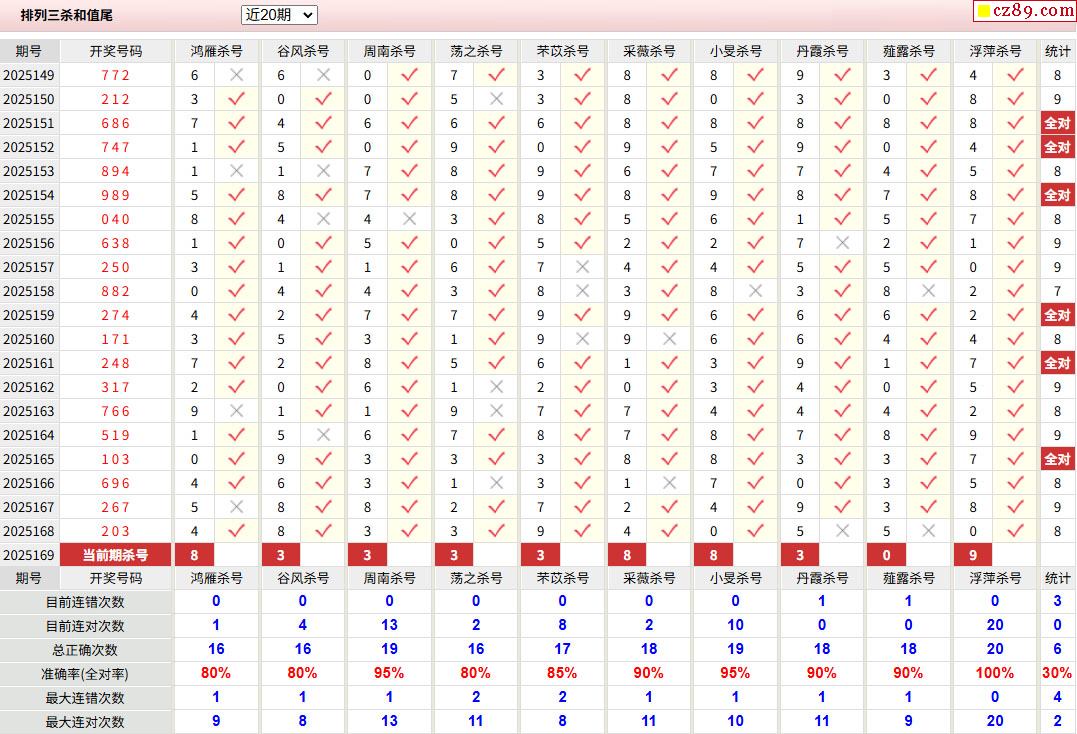1077x734 pixels.
Task: Click the 谷风 X mark in row 2025164
Action: 324,435
